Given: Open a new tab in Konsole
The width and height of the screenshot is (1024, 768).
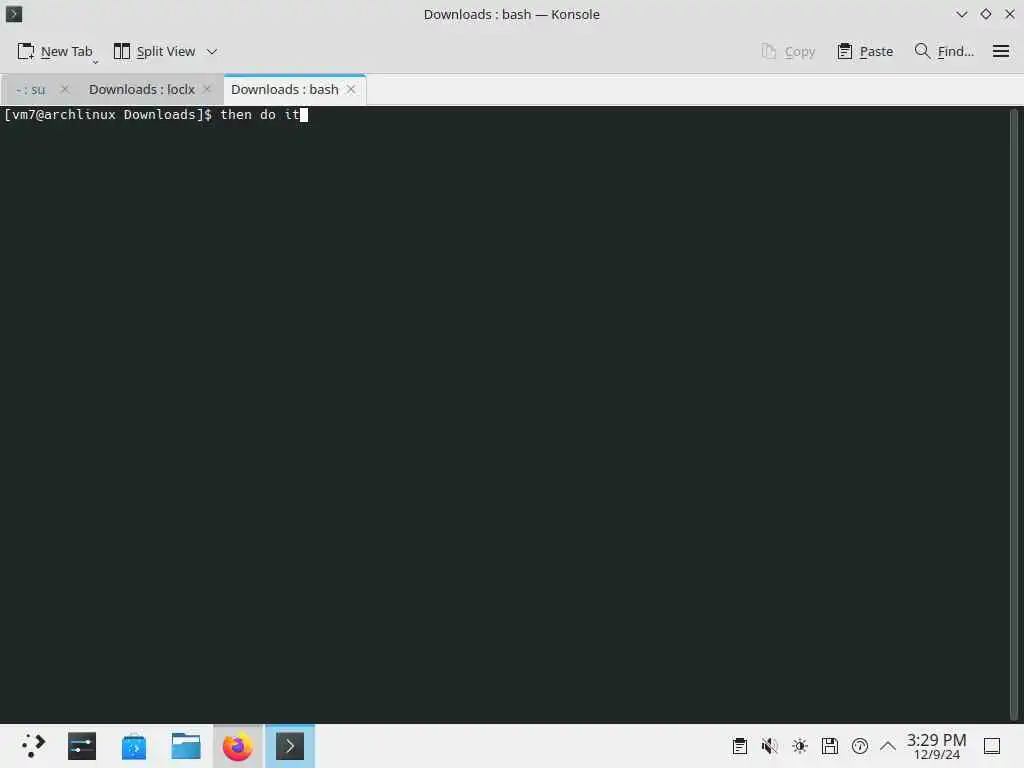Looking at the screenshot, I should tap(55, 52).
